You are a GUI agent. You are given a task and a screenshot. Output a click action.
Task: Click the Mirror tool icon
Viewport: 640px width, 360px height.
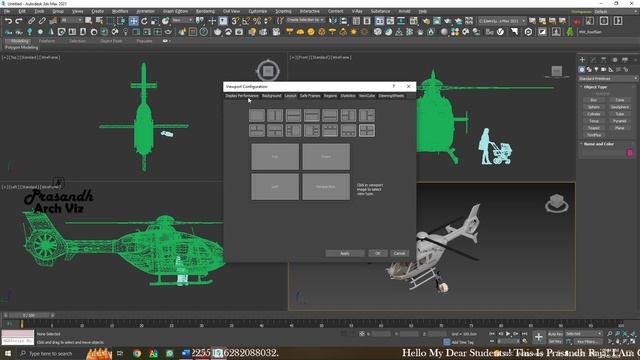coord(333,21)
